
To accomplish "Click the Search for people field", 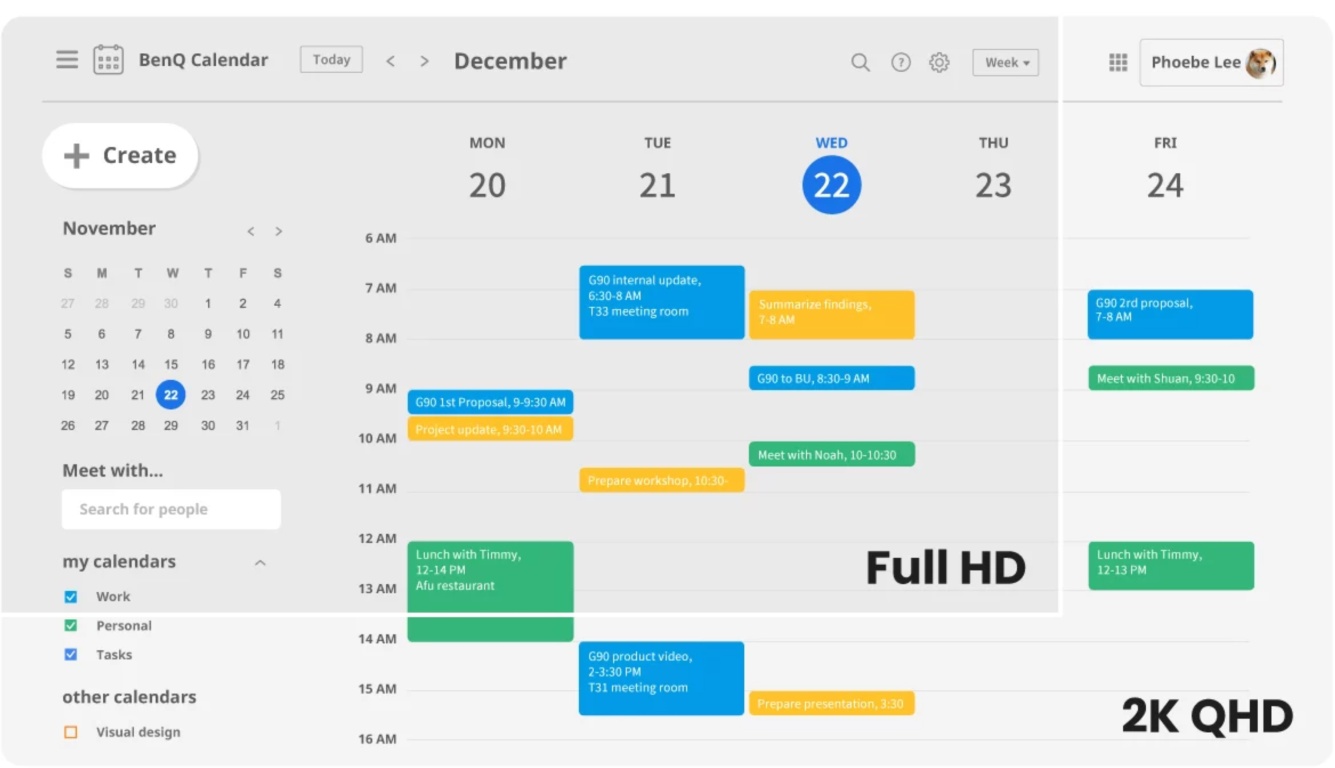I will 171,509.
